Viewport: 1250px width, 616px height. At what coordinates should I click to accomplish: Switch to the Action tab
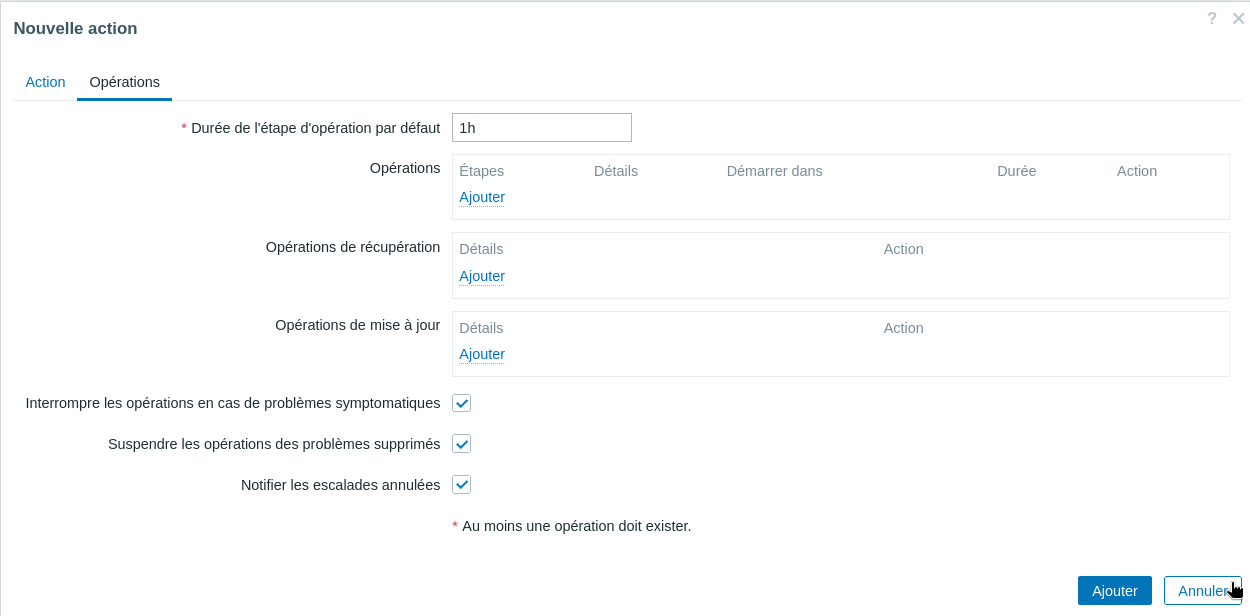45,82
